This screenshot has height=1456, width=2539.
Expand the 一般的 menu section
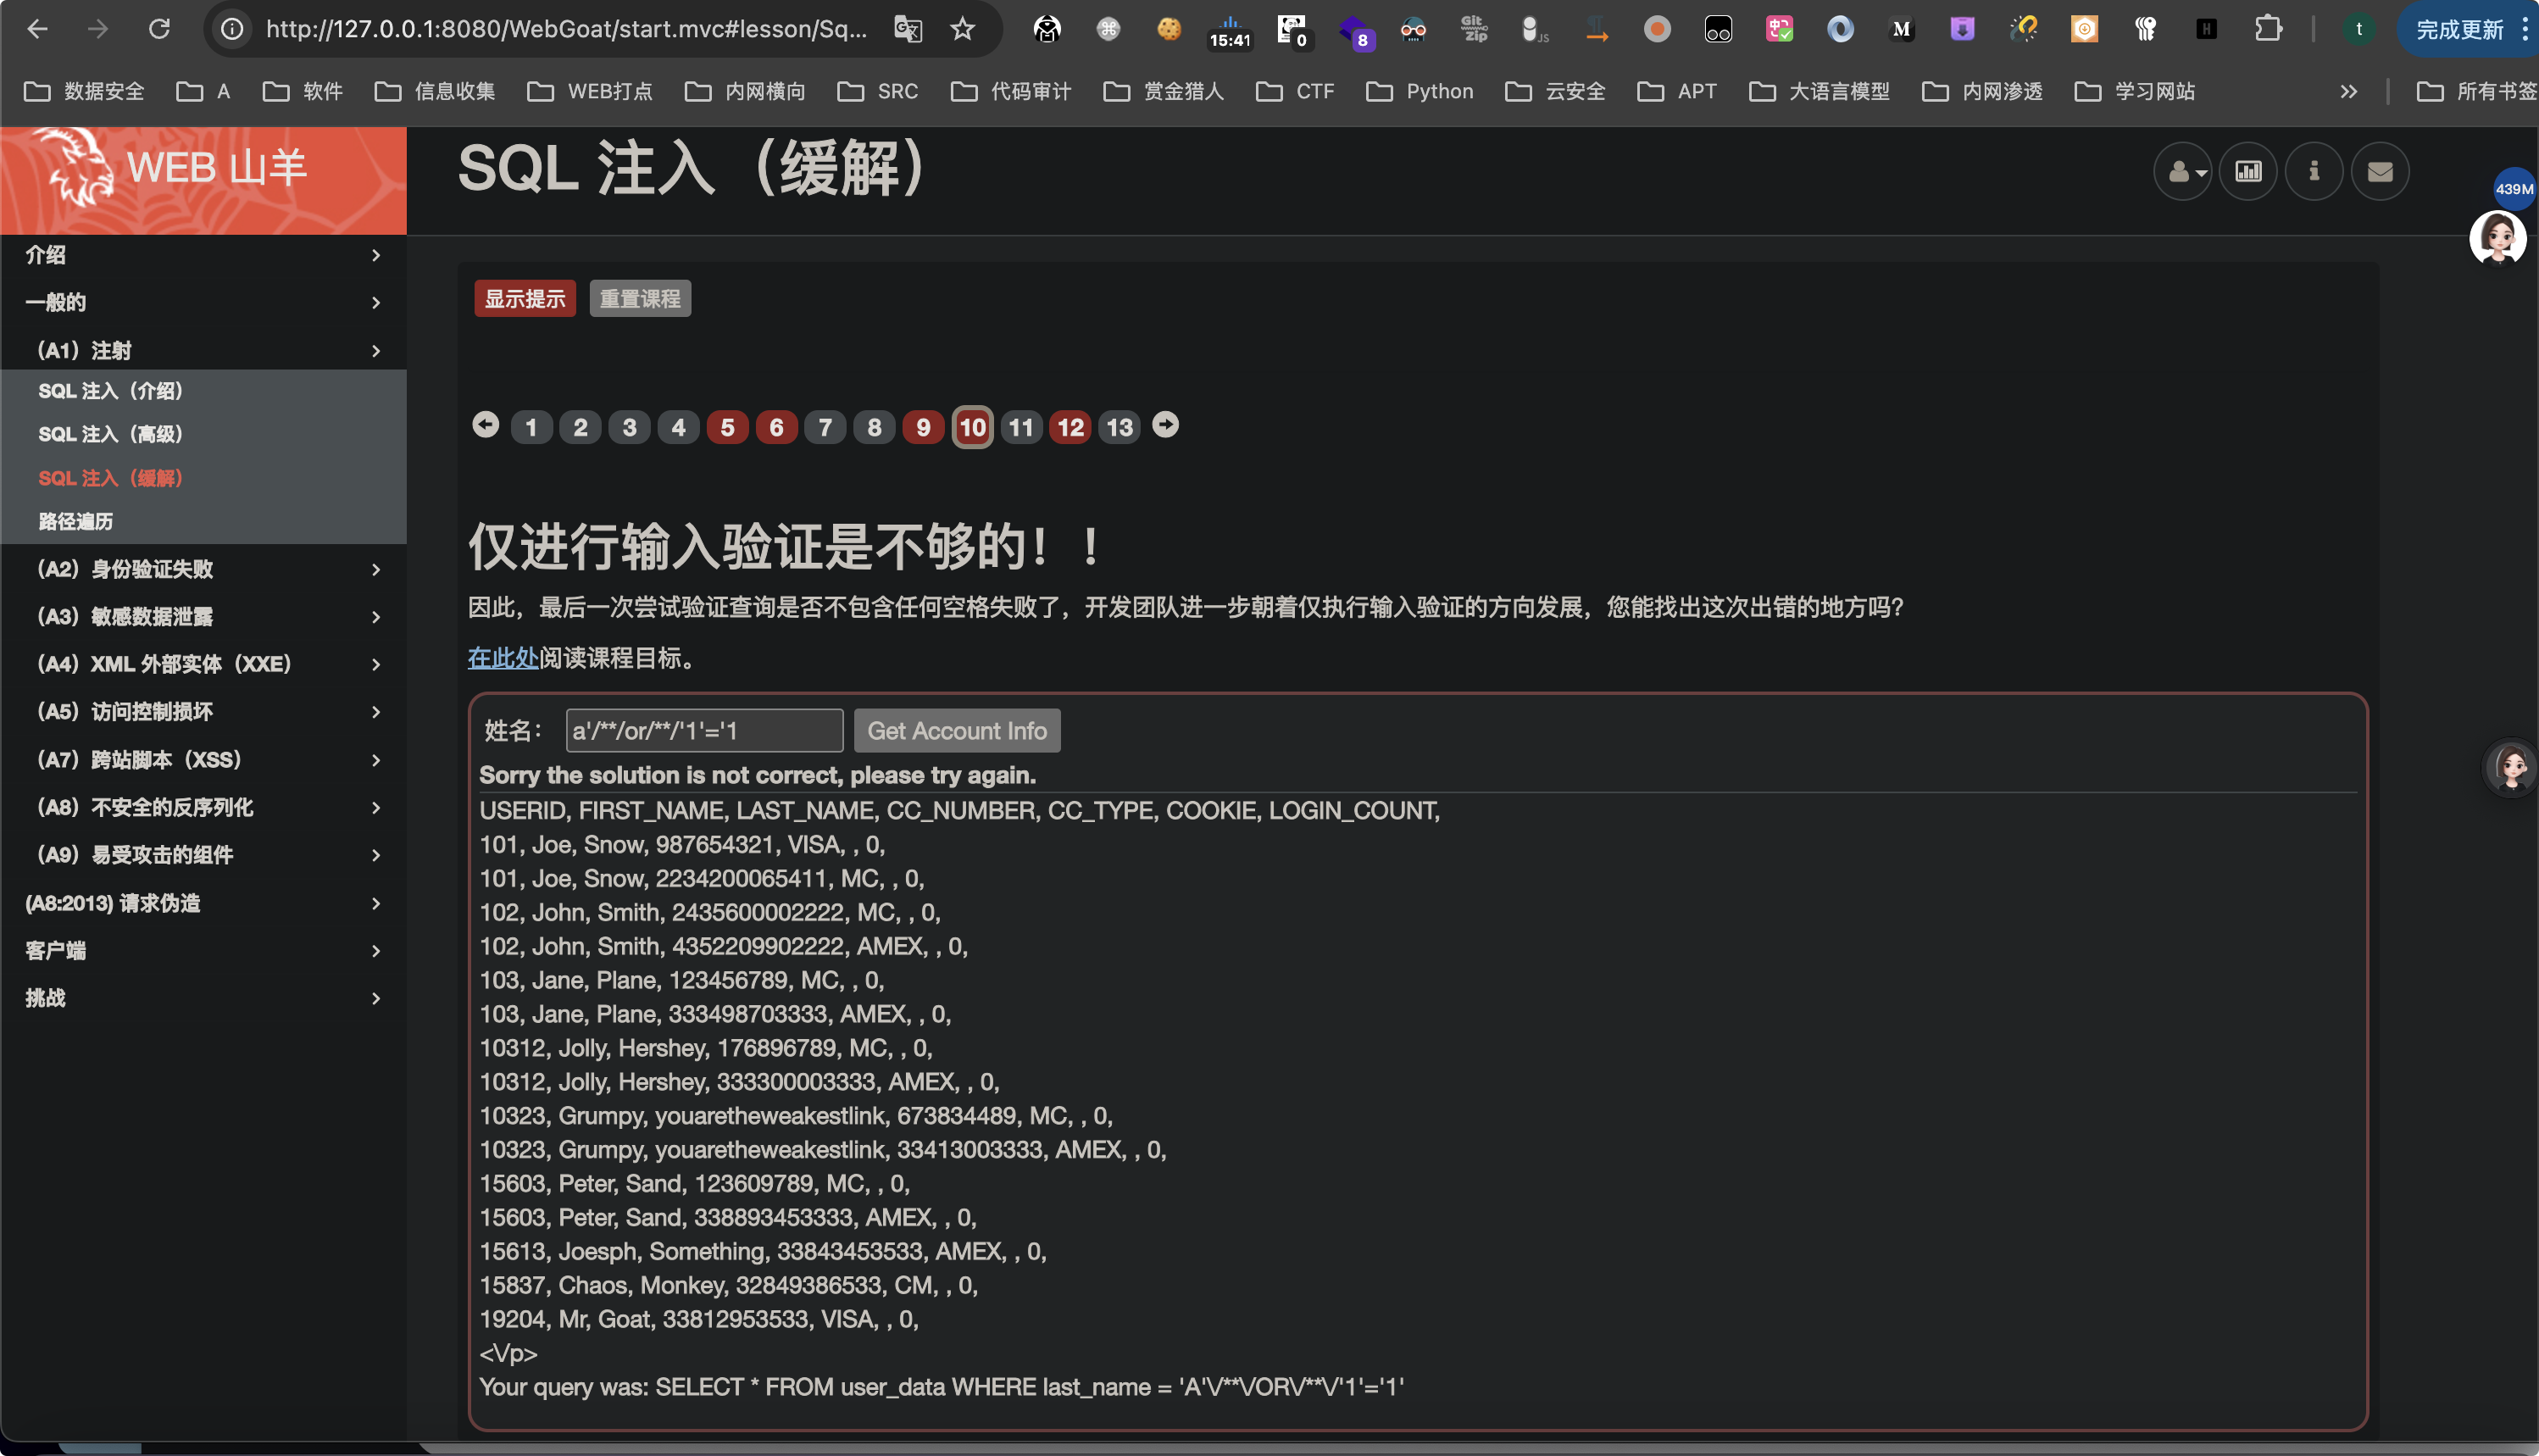tap(203, 302)
